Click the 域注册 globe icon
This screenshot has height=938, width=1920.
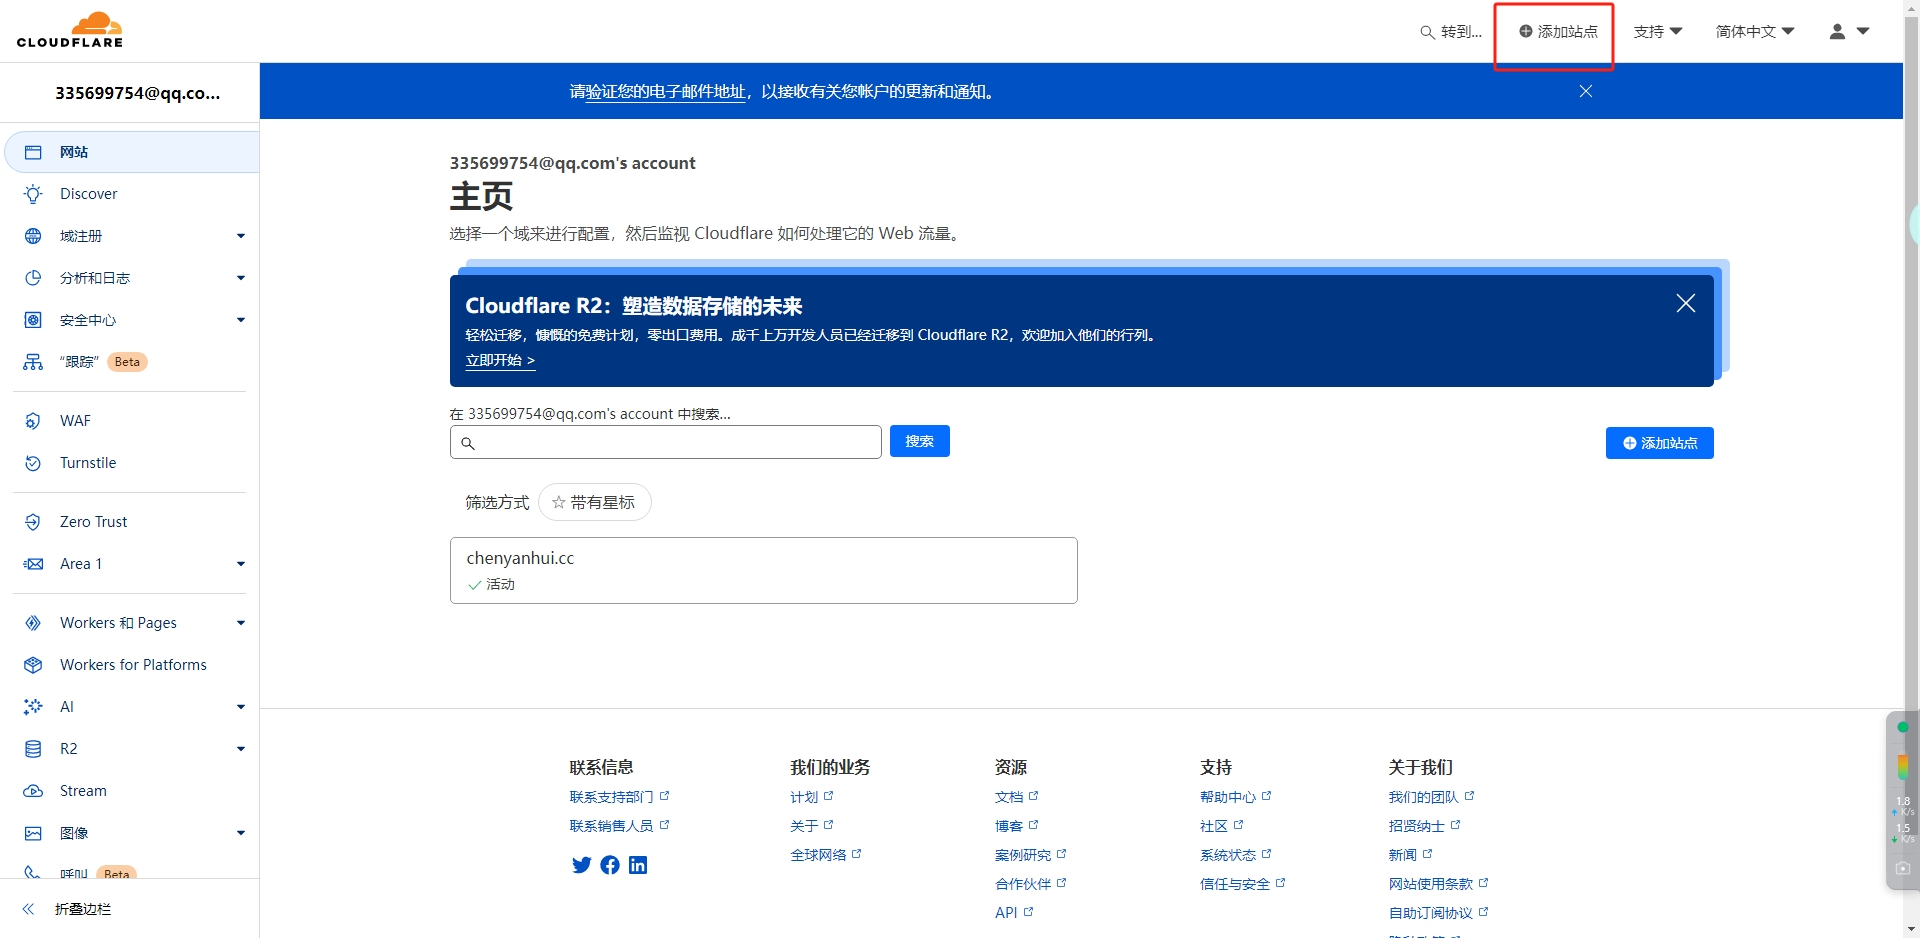(33, 236)
